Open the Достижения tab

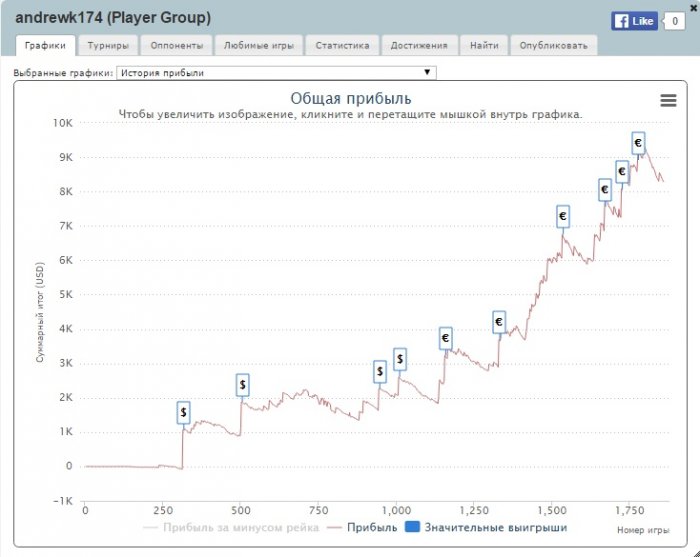420,45
